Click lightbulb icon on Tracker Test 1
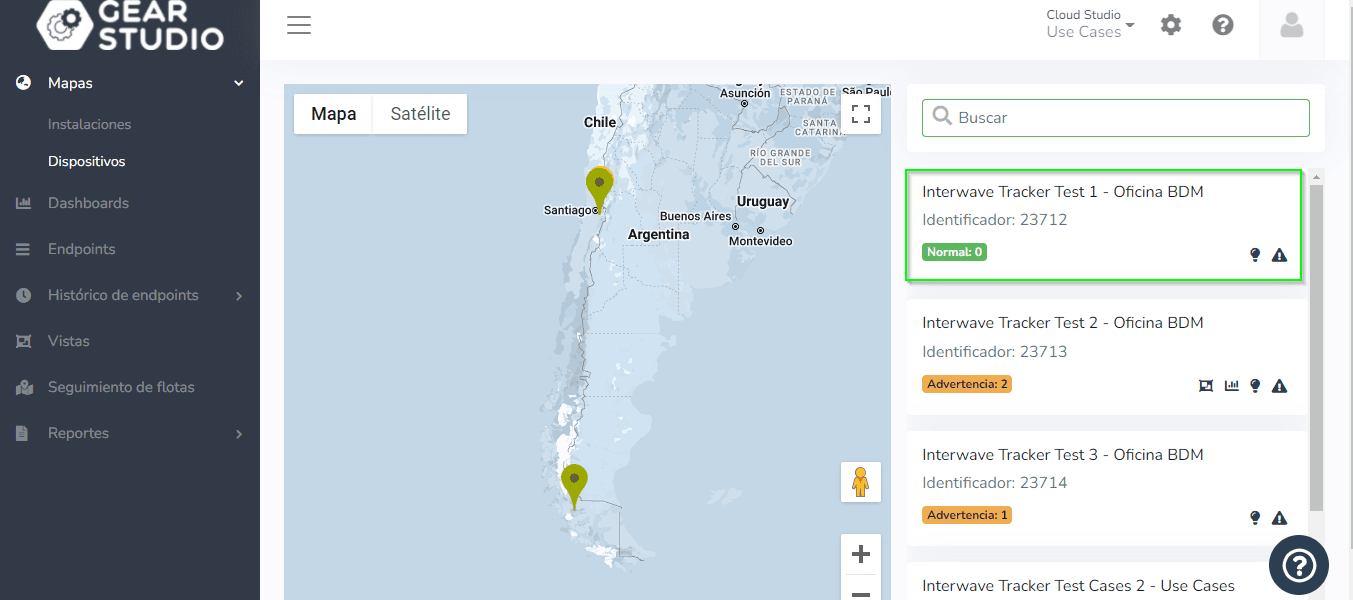The width and height of the screenshot is (1353, 600). click(x=1255, y=255)
